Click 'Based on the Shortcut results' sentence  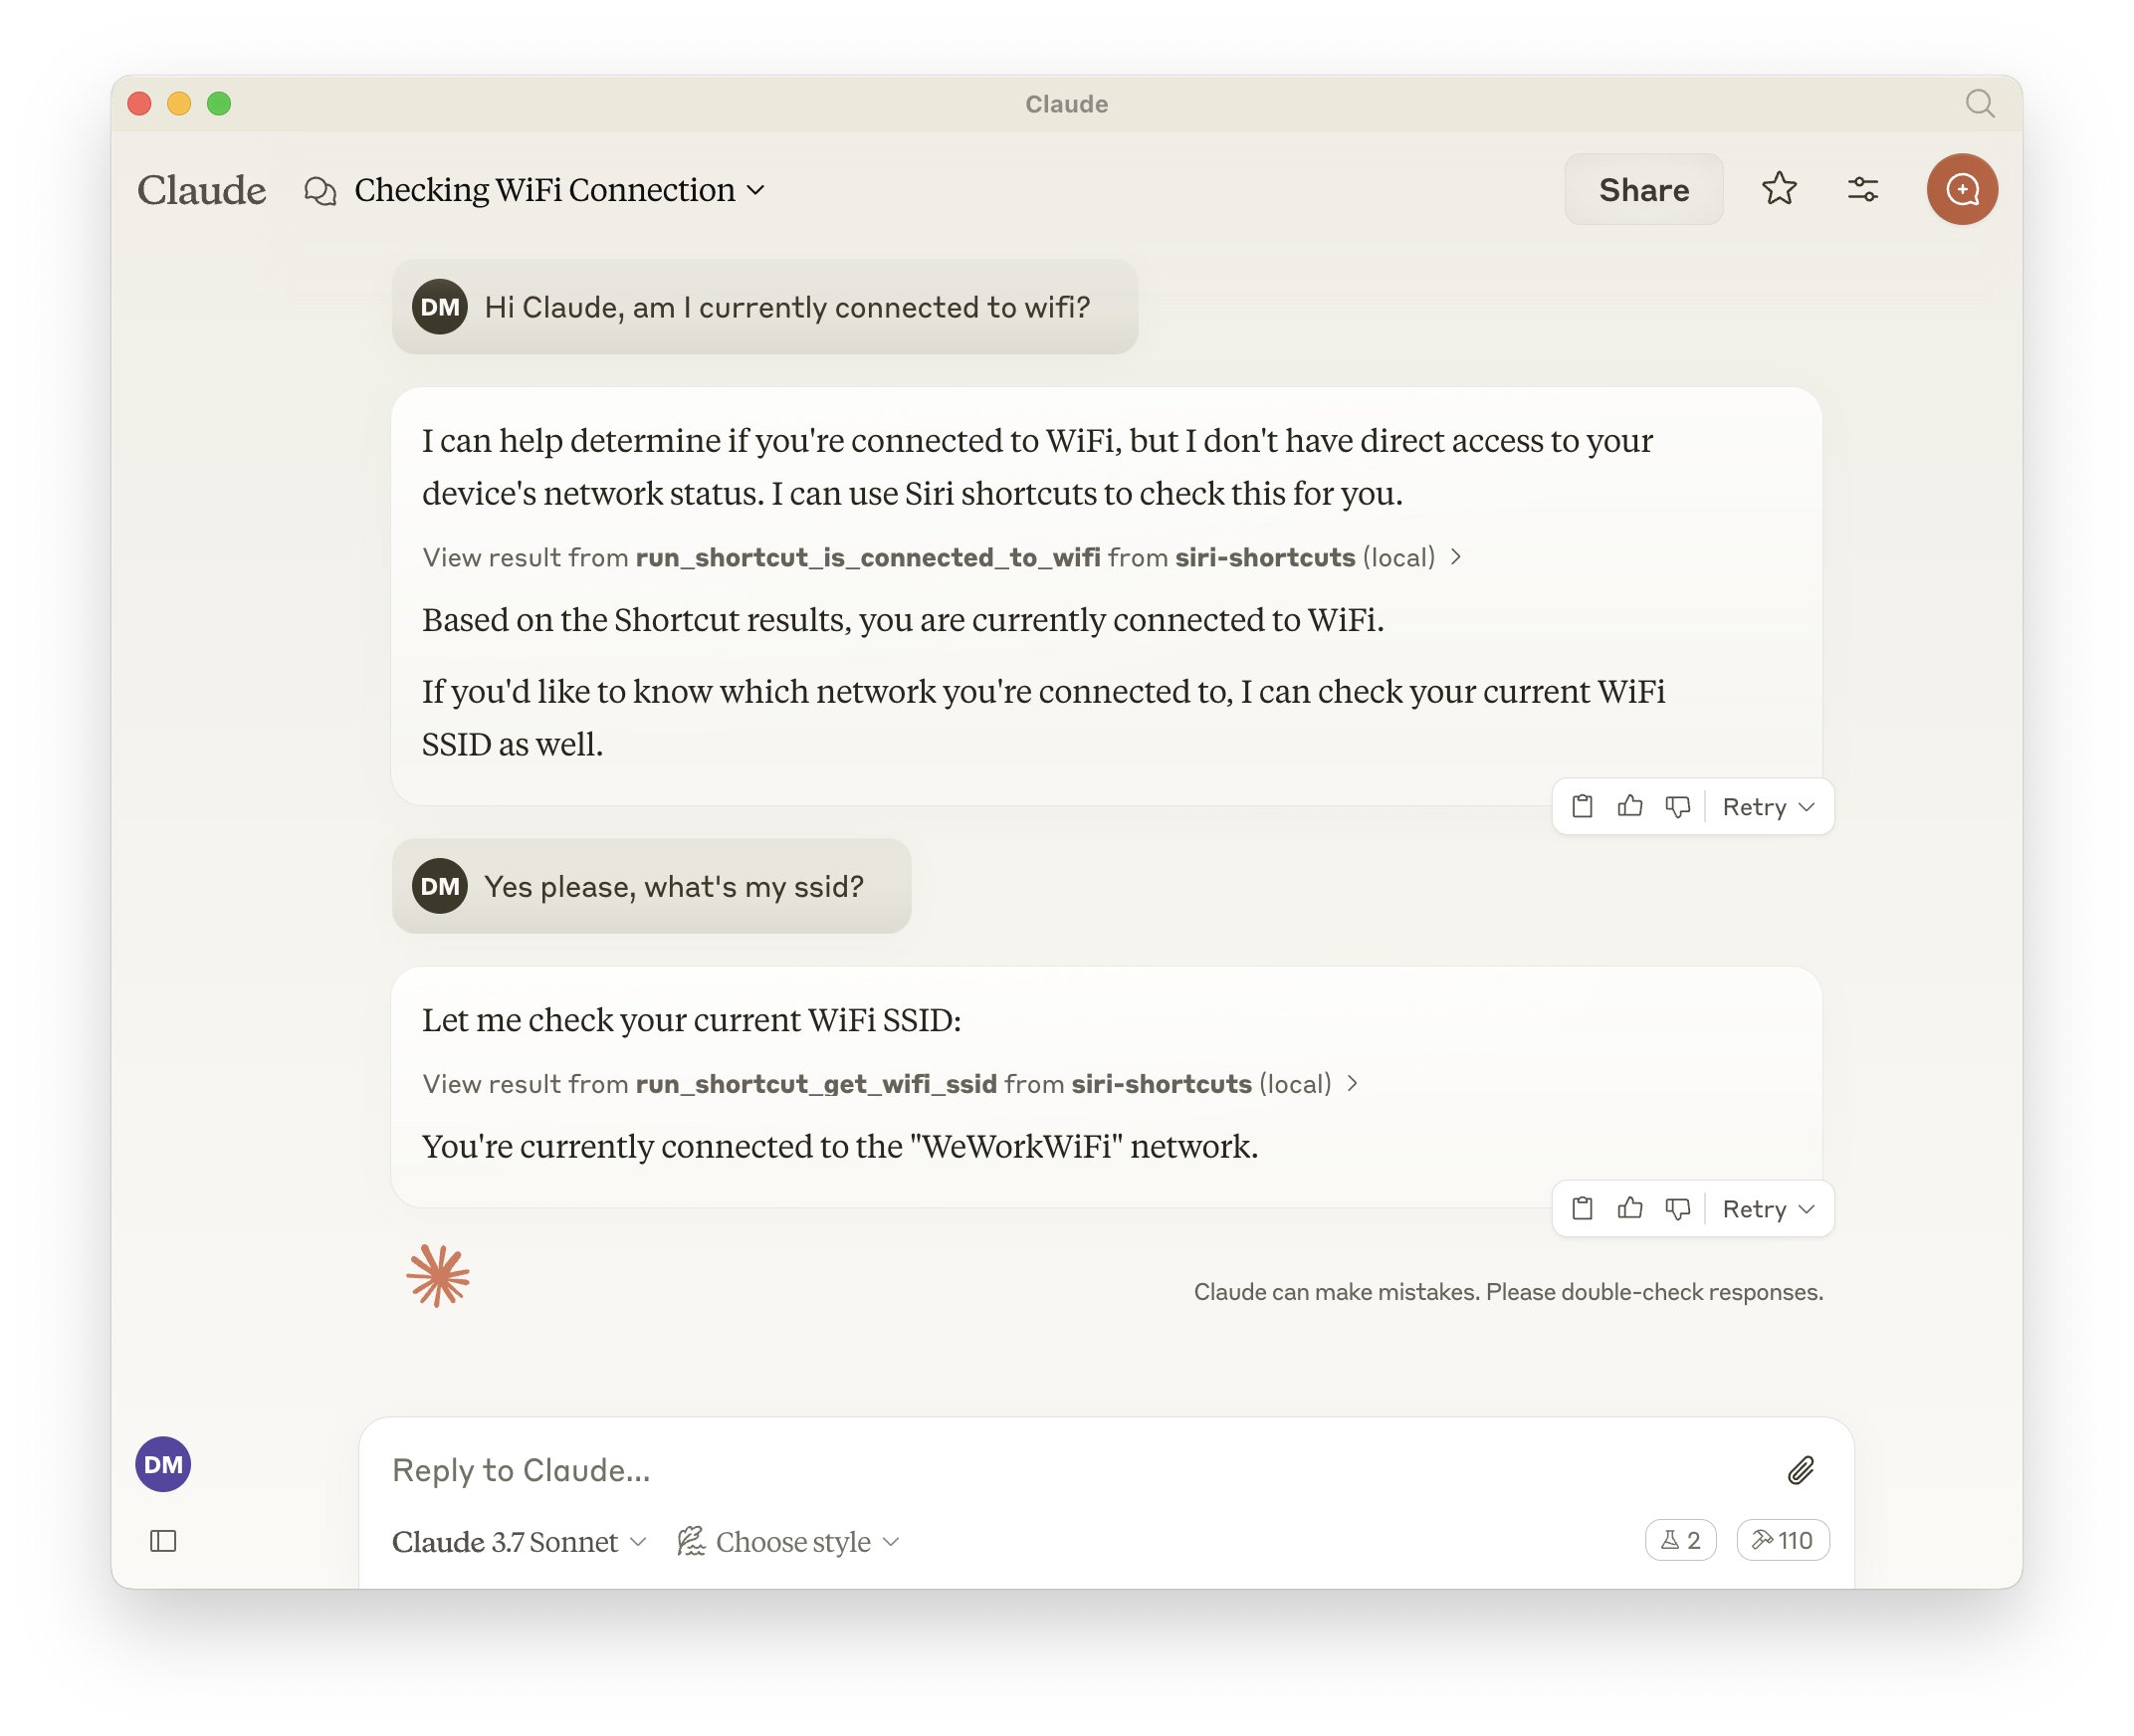(903, 620)
